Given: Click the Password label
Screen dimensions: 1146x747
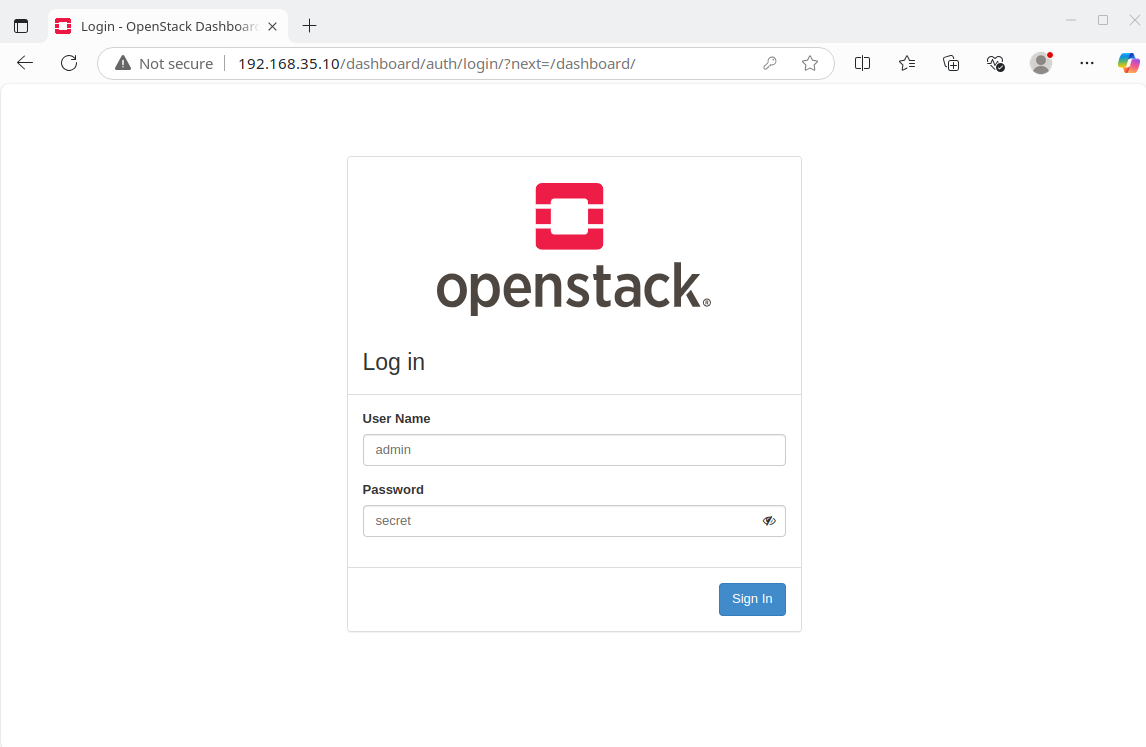Looking at the screenshot, I should coord(393,490).
